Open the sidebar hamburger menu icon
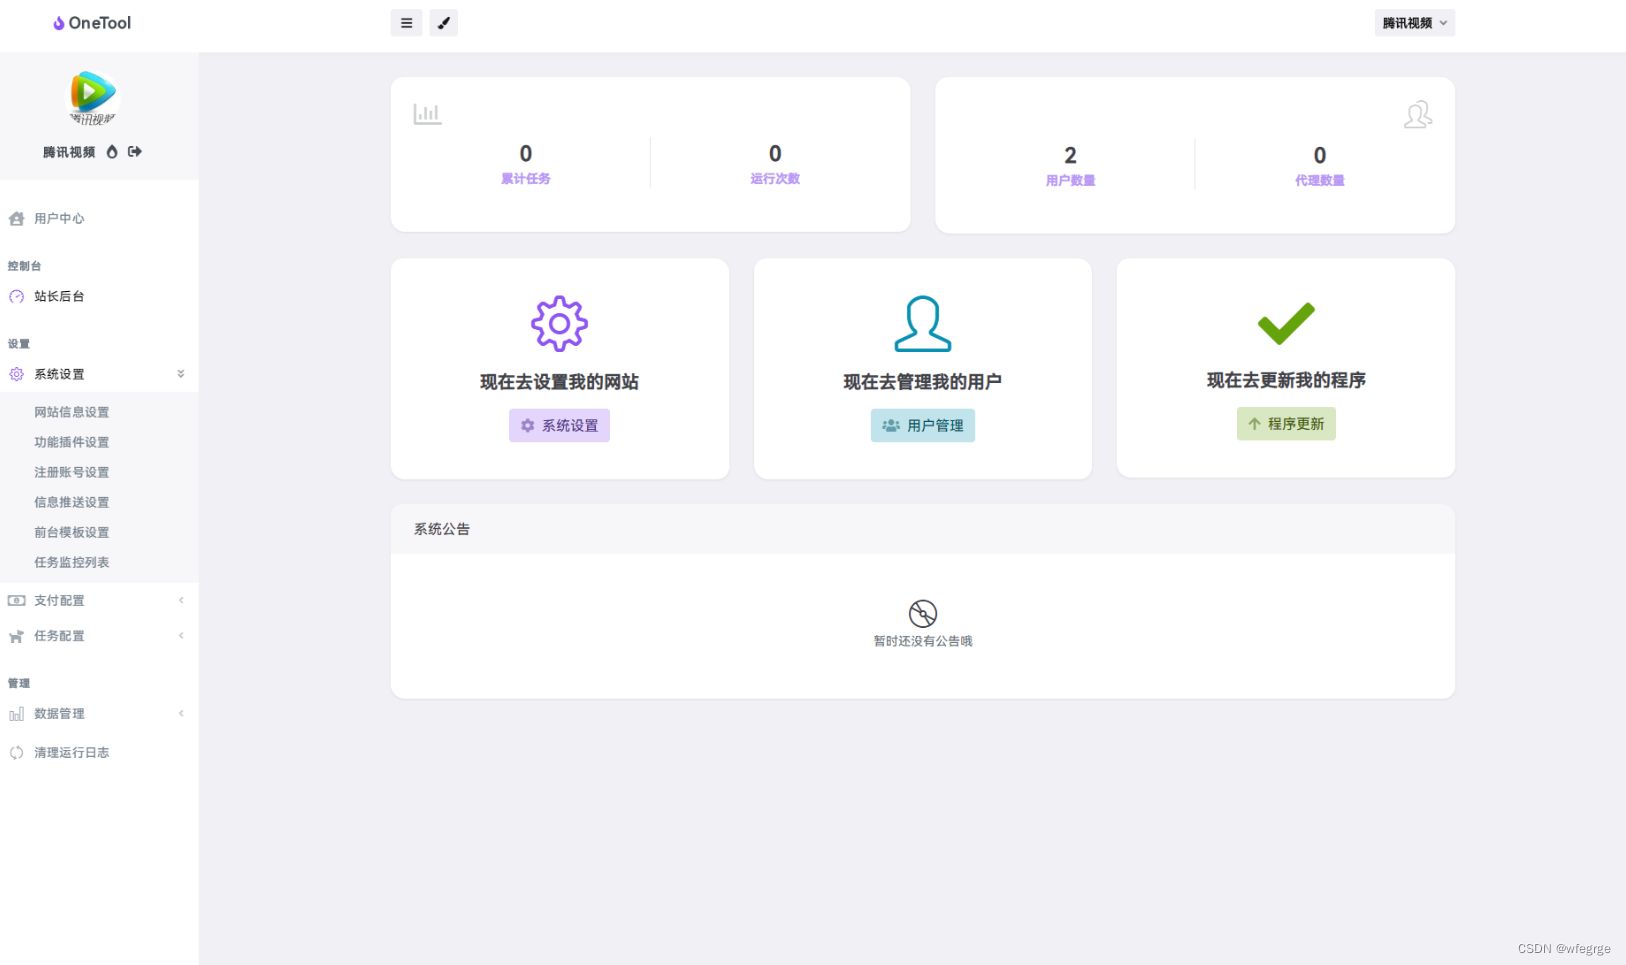The height and width of the screenshot is (965, 1626). coord(406,22)
